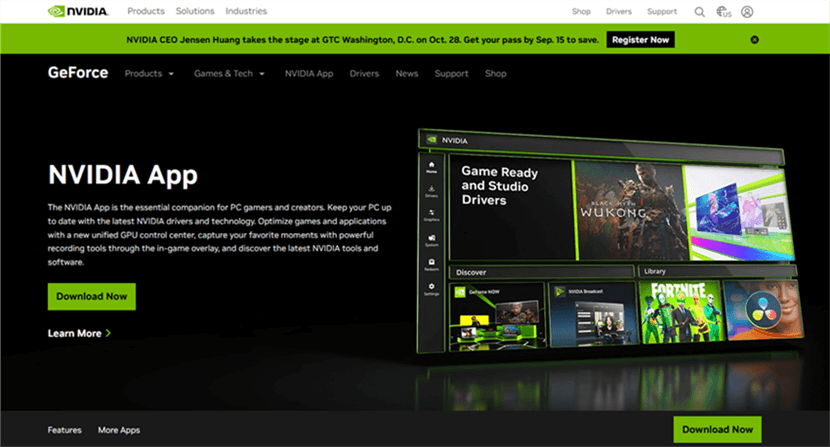830x447 pixels.
Task: Click the NVIDIA logo in the top bar
Action: tap(78, 11)
